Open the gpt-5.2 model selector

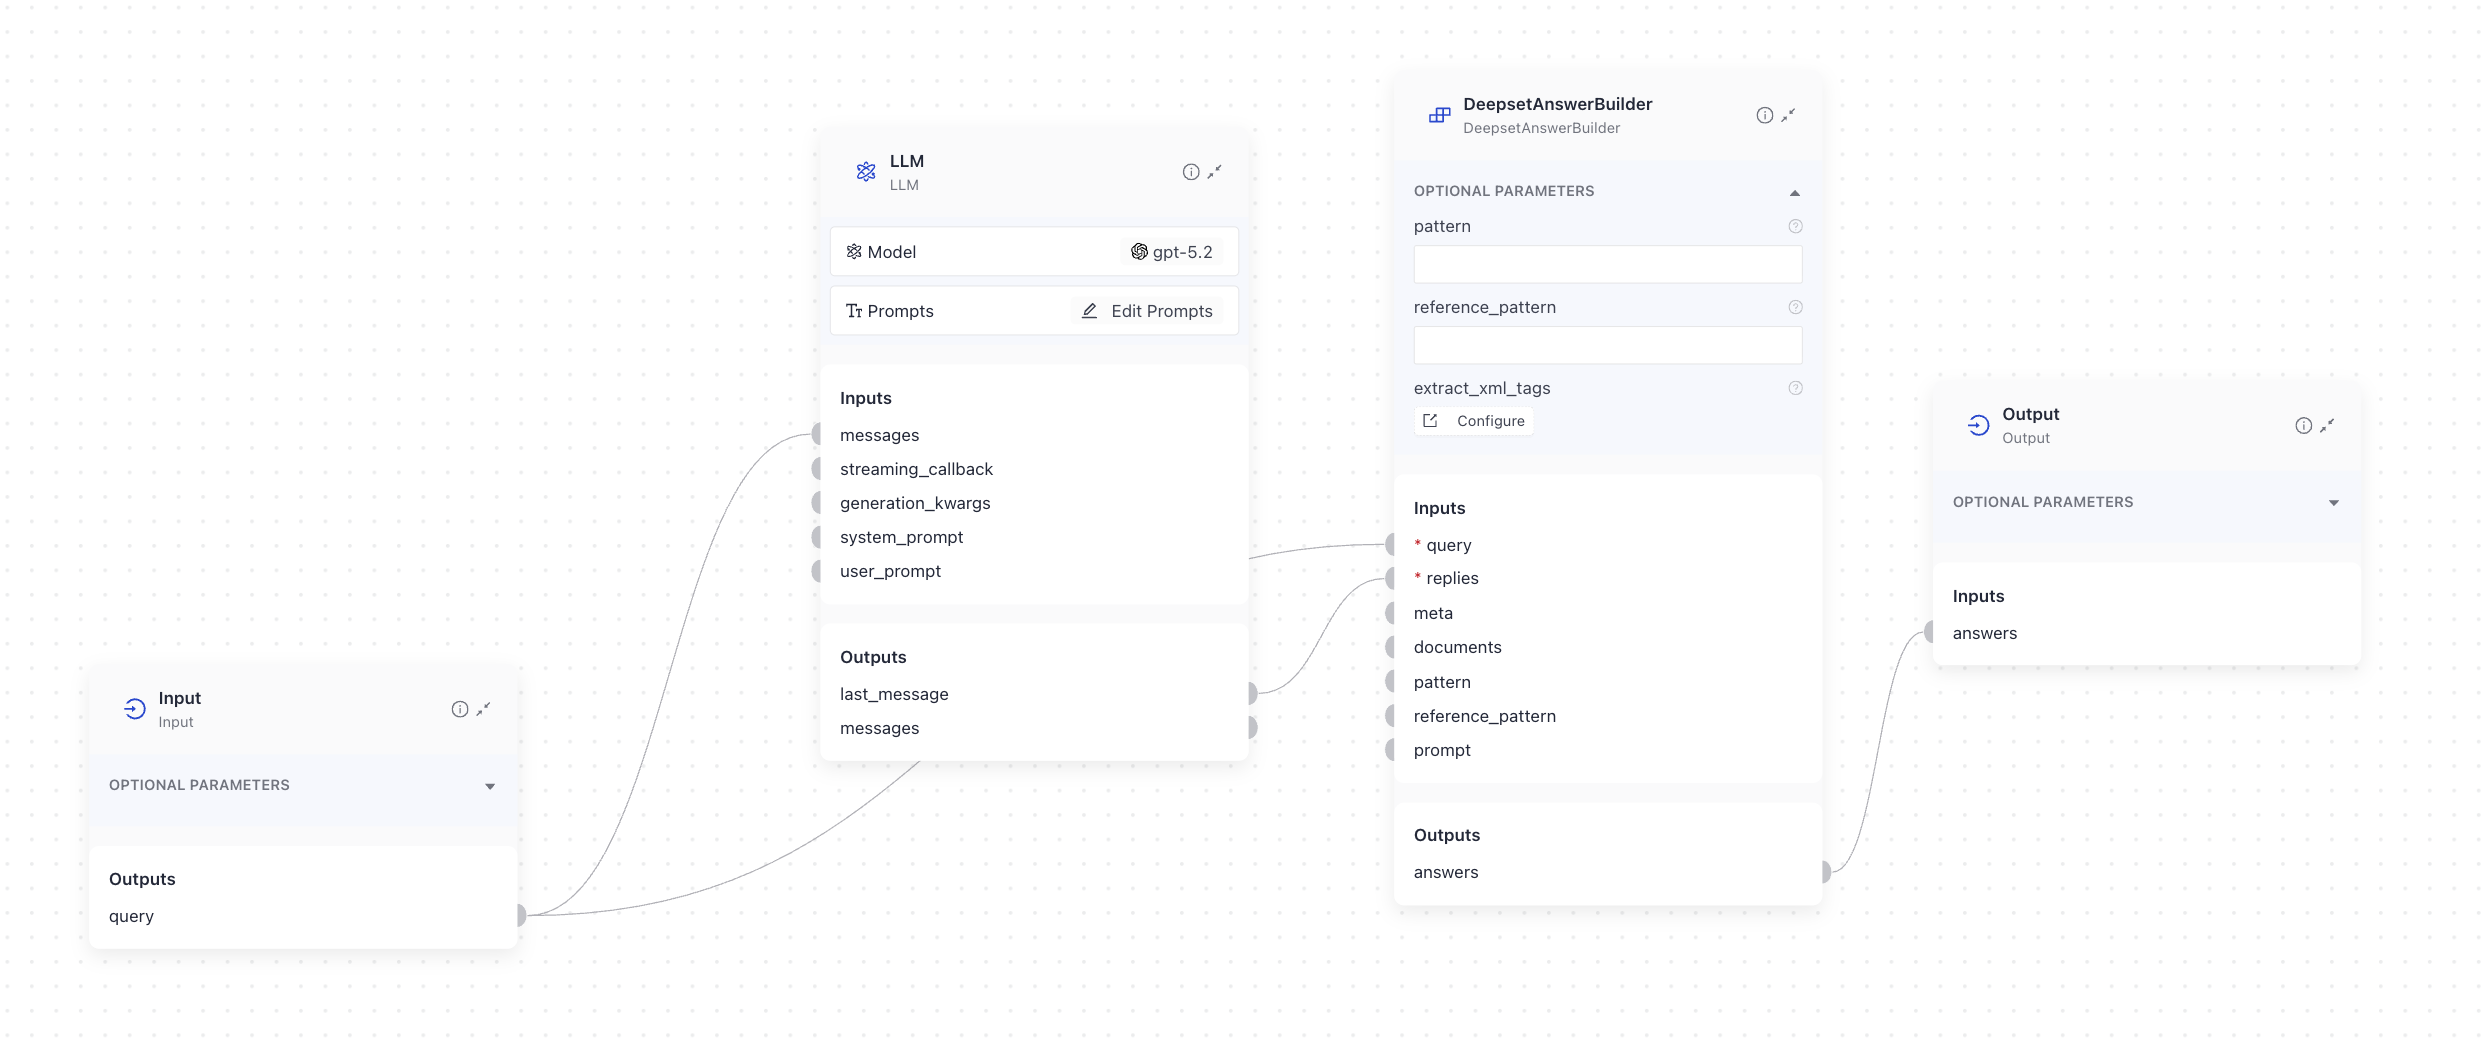1172,252
